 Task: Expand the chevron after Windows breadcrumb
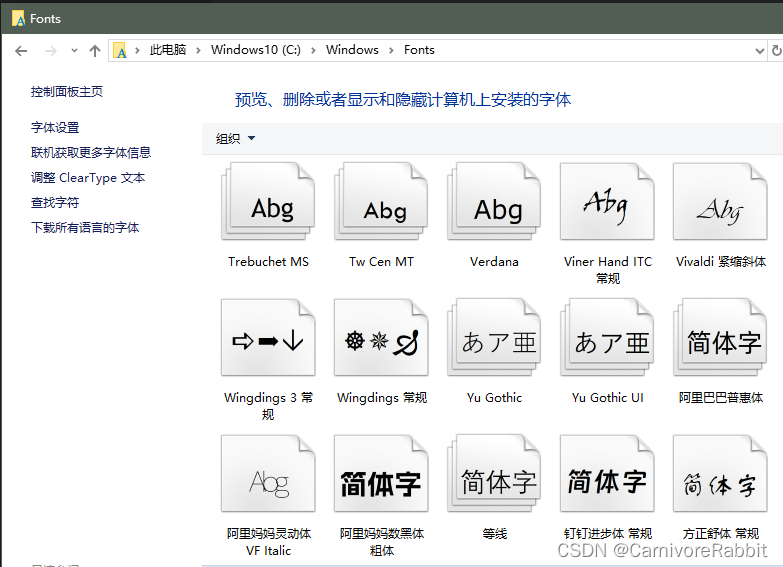pyautogui.click(x=392, y=50)
